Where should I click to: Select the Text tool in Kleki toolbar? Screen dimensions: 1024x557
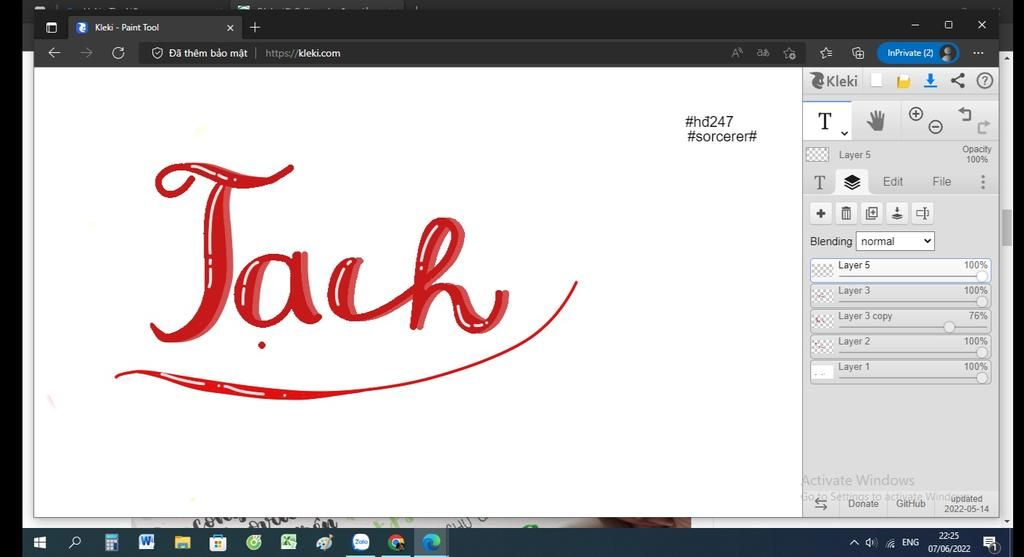(x=824, y=121)
